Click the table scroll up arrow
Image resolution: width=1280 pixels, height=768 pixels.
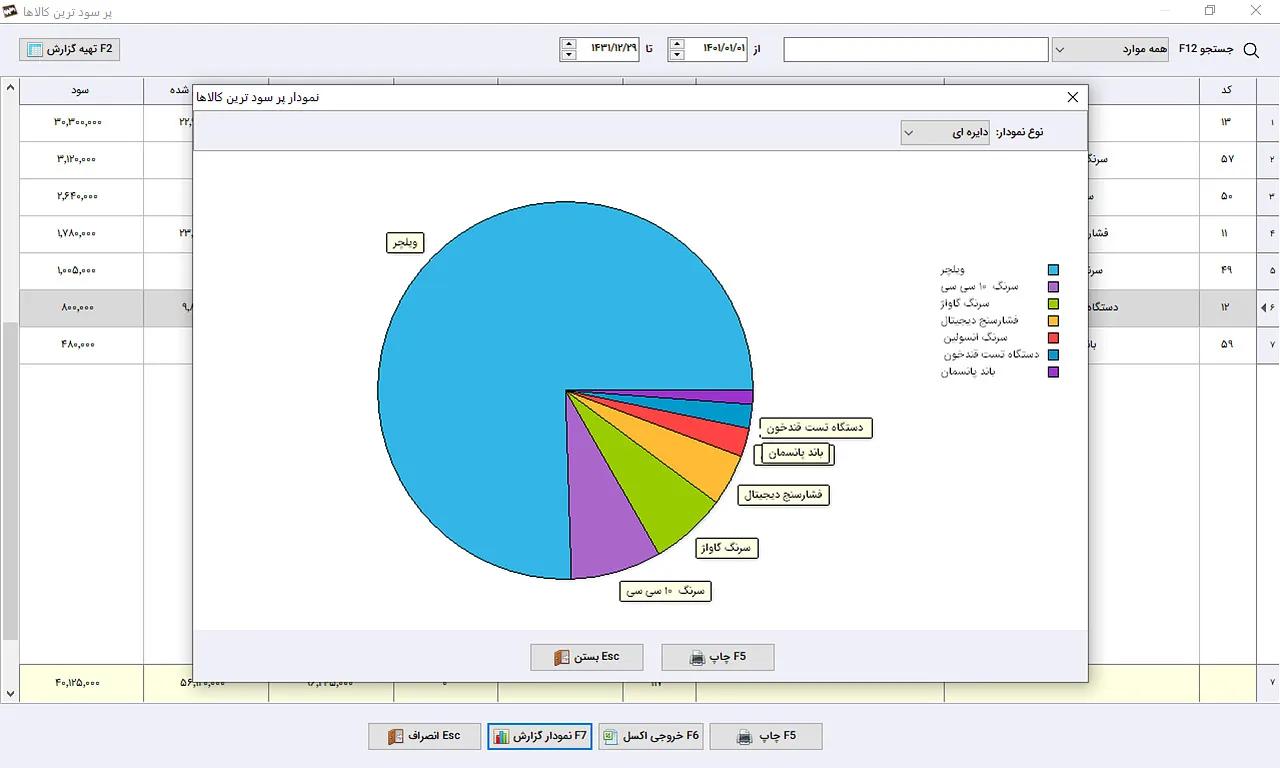pos(10,88)
